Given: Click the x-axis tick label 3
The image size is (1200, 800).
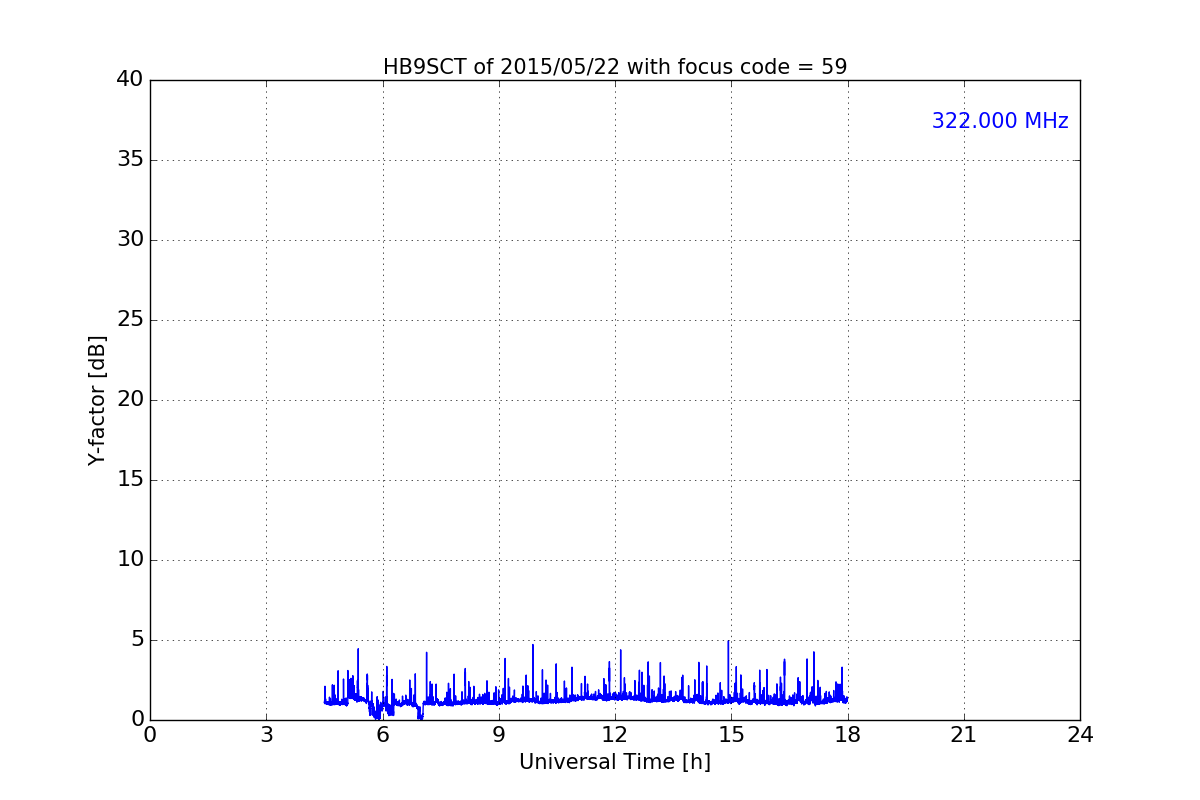Looking at the screenshot, I should (x=266, y=735).
